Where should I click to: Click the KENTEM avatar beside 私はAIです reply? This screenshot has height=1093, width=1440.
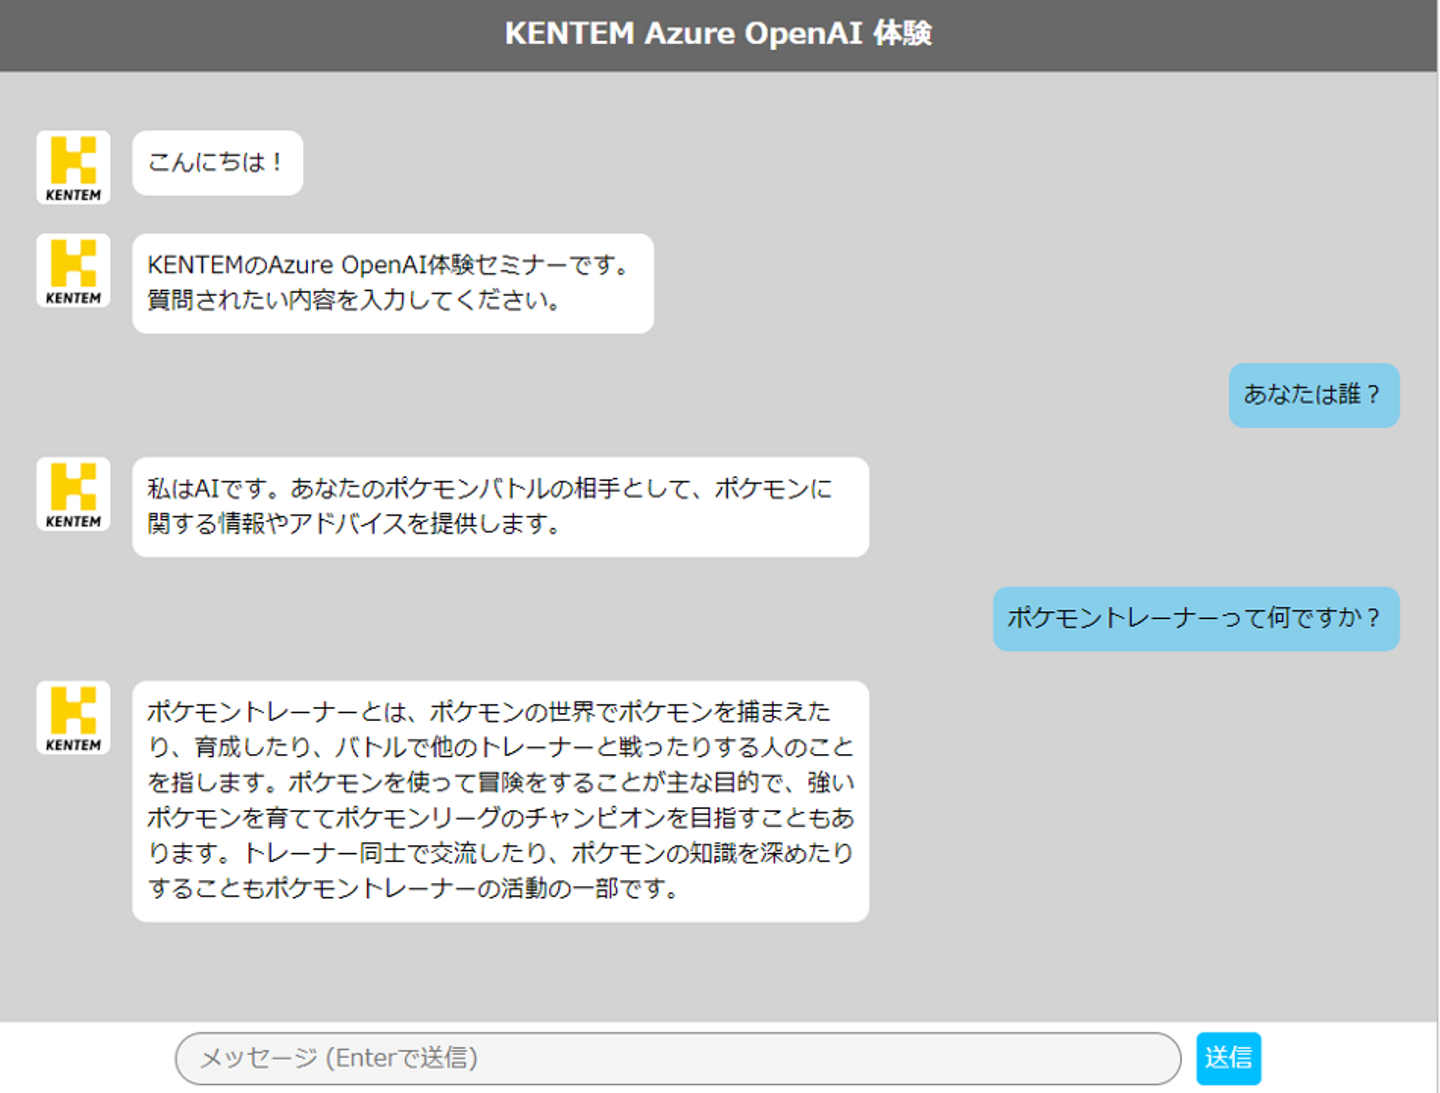(73, 494)
